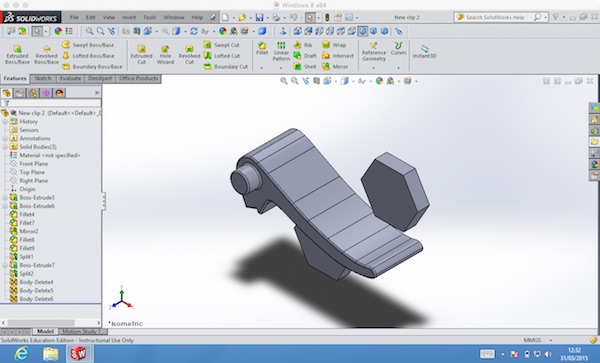Viewport: 600px width, 363px height.
Task: Open the File menu
Action: (74, 17)
